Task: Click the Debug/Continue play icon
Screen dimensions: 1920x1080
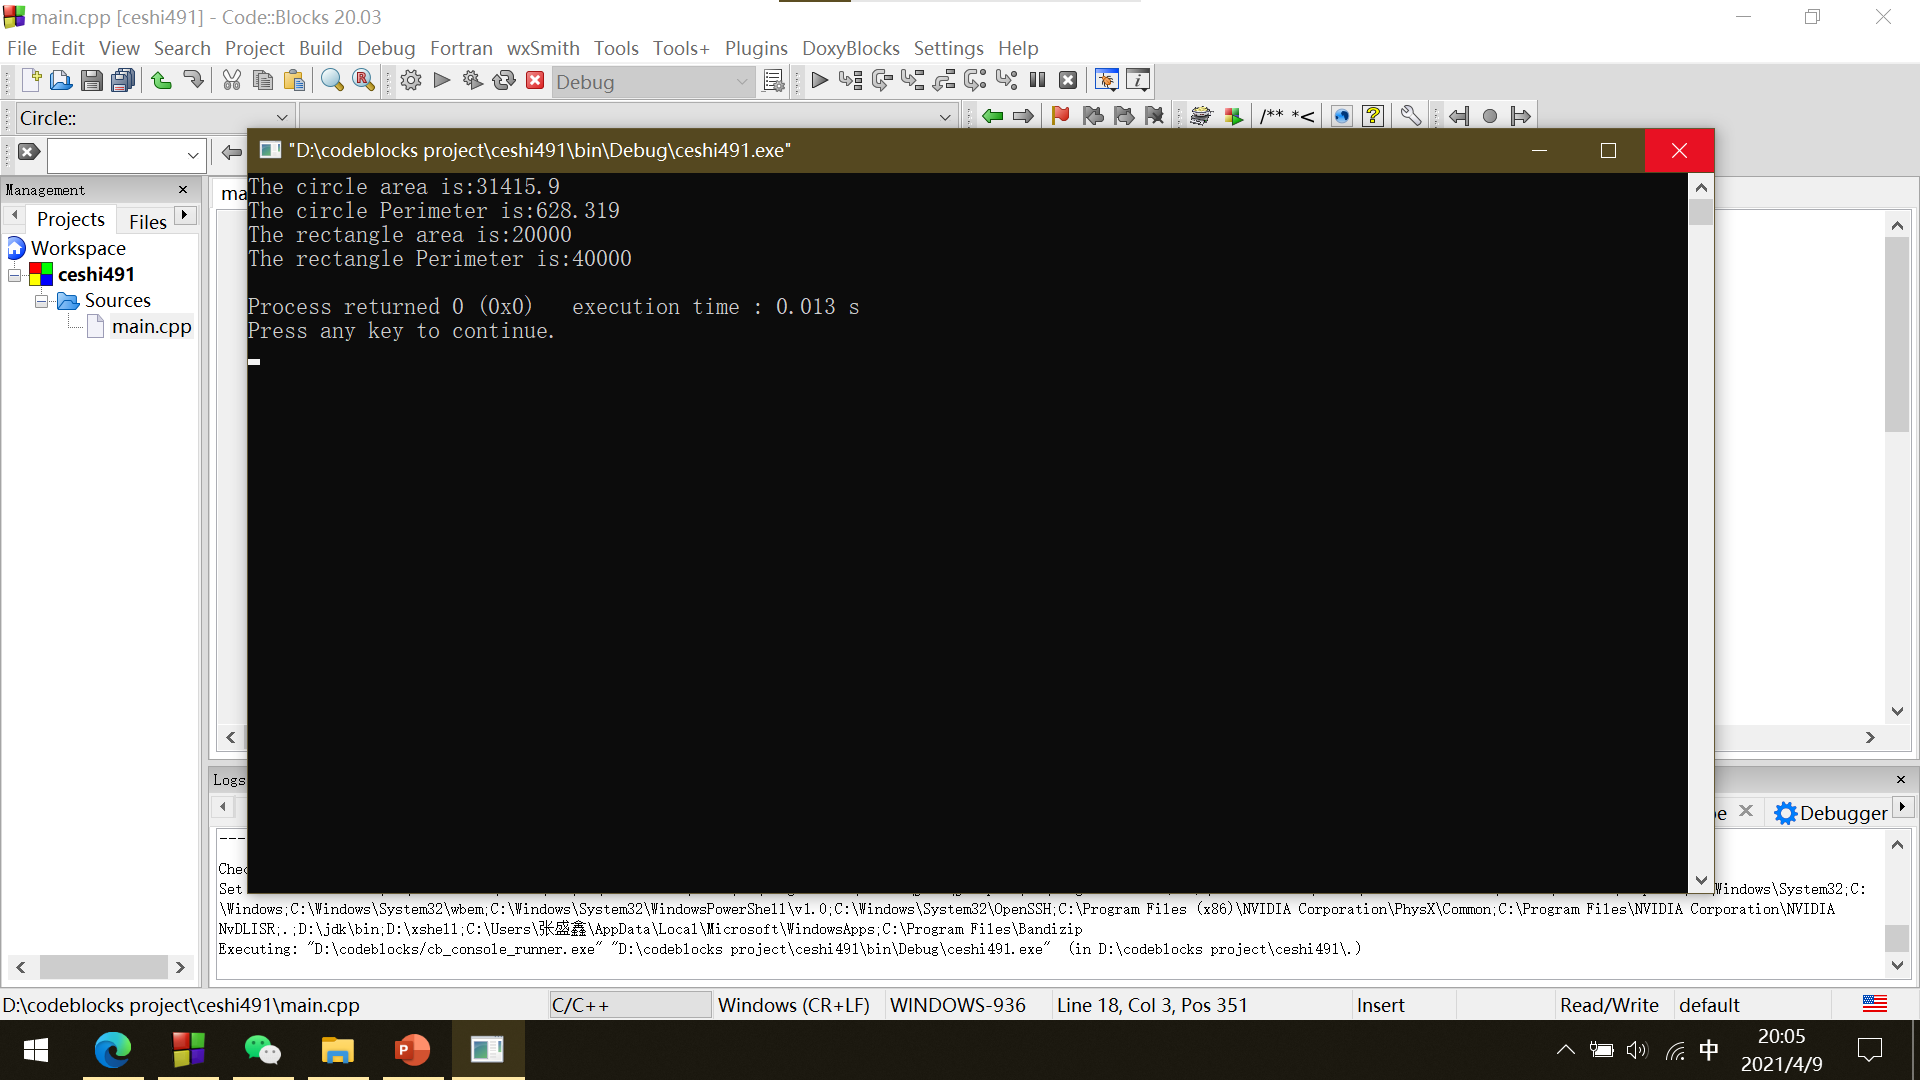Action: [x=819, y=81]
